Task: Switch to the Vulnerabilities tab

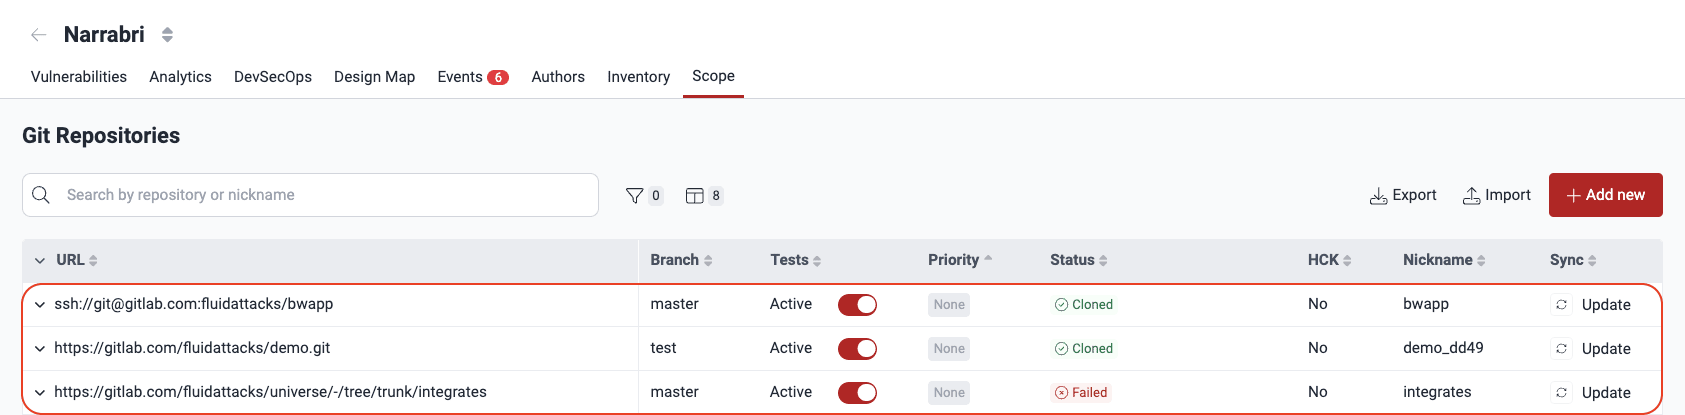Action: [79, 77]
